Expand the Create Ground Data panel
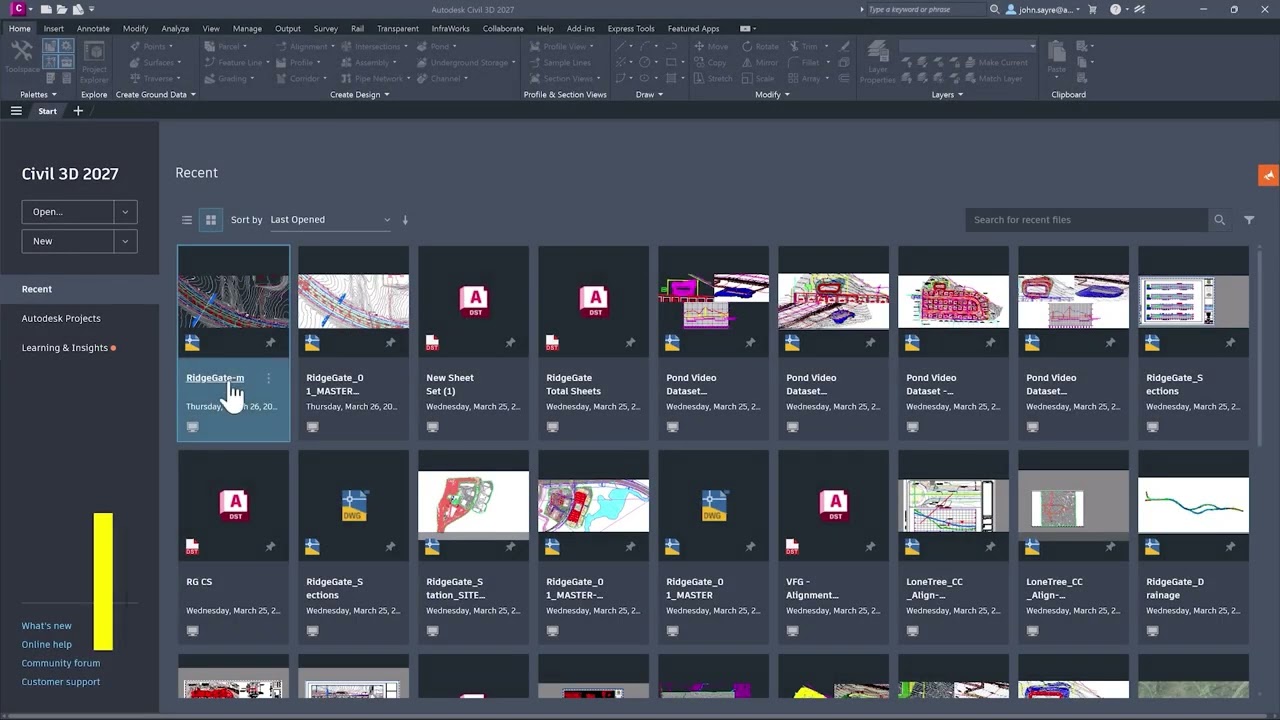1280x720 pixels. click(x=155, y=95)
